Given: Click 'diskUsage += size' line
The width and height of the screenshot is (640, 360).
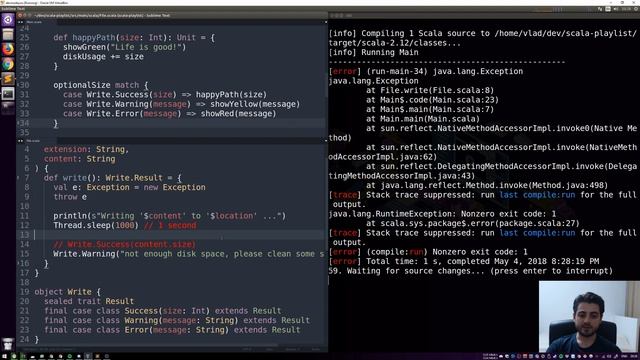Looking at the screenshot, I should (103, 56).
